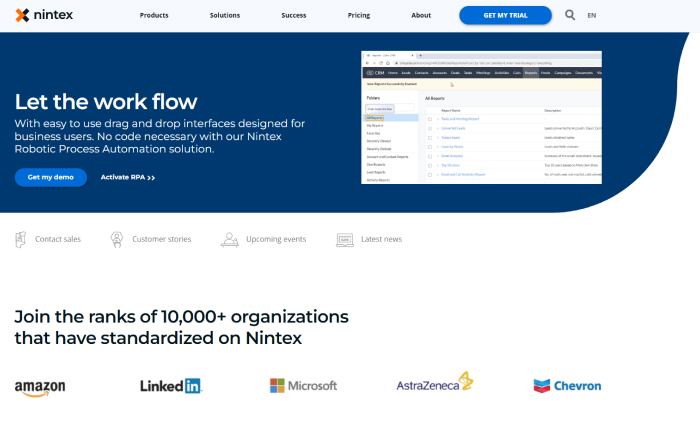The height and width of the screenshot is (423, 700).
Task: Click the Microsoft logo
Action: 304,386
